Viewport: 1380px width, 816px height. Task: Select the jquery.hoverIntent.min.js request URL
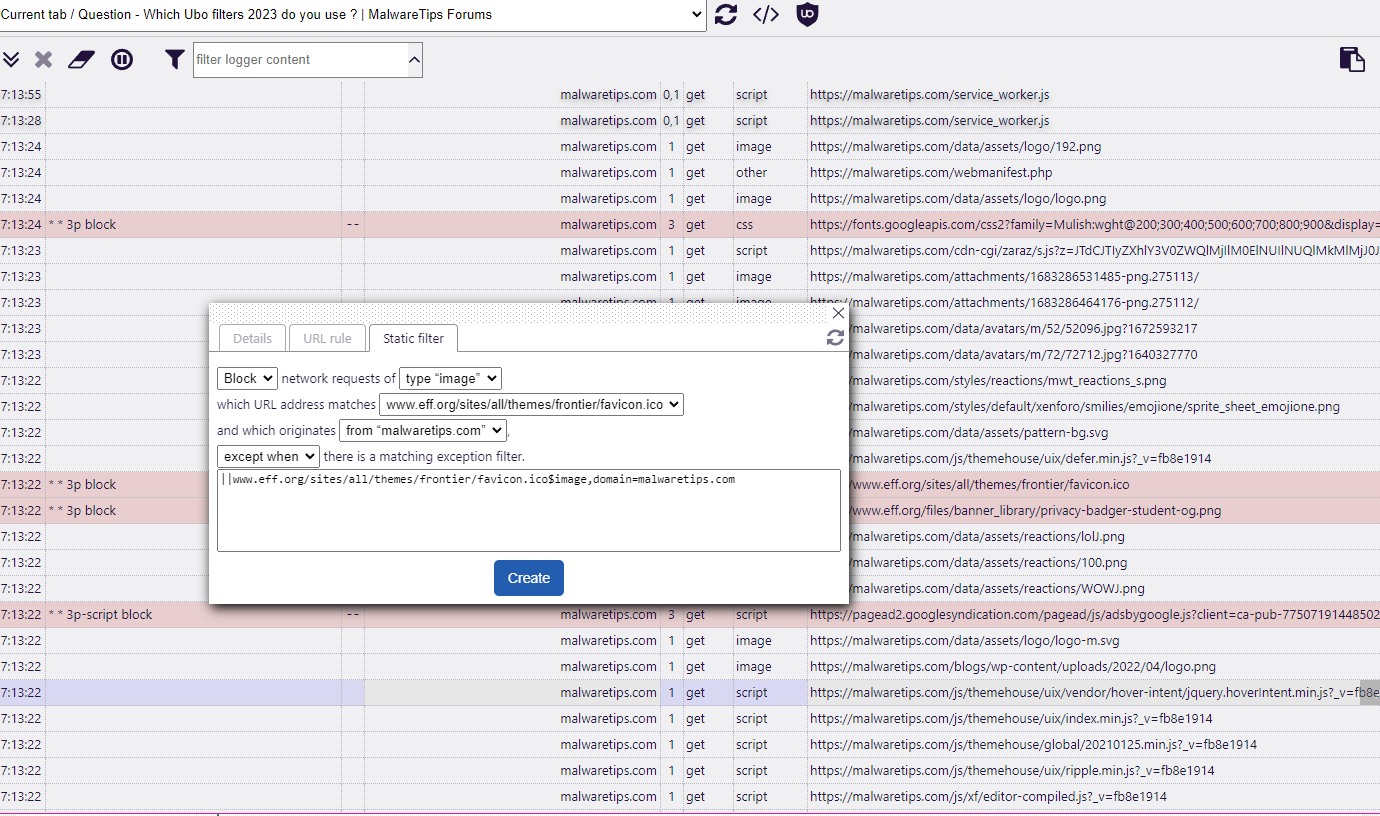click(1095, 693)
